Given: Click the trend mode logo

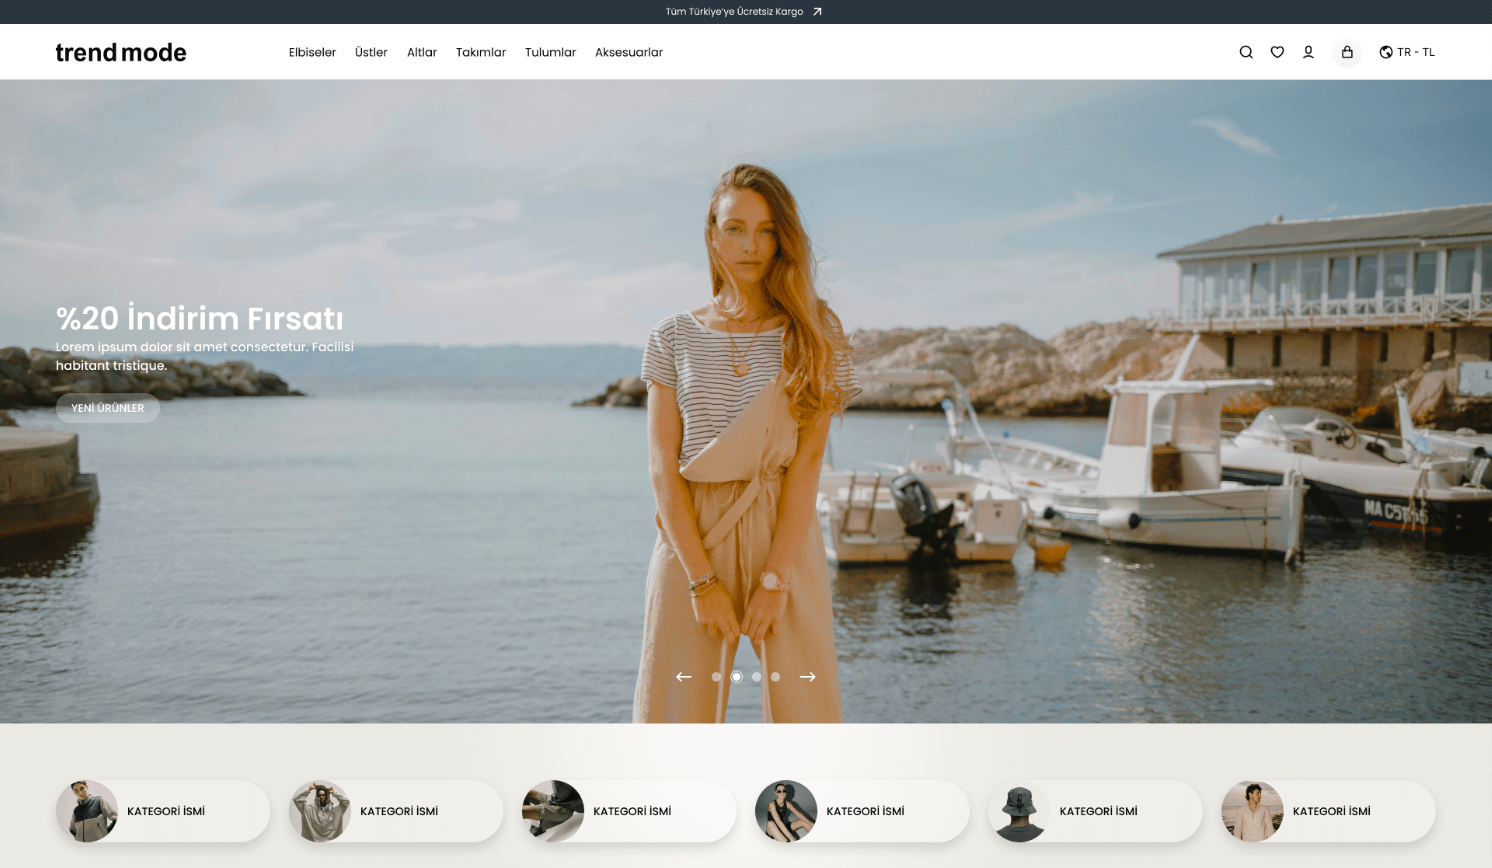Looking at the screenshot, I should tap(121, 52).
